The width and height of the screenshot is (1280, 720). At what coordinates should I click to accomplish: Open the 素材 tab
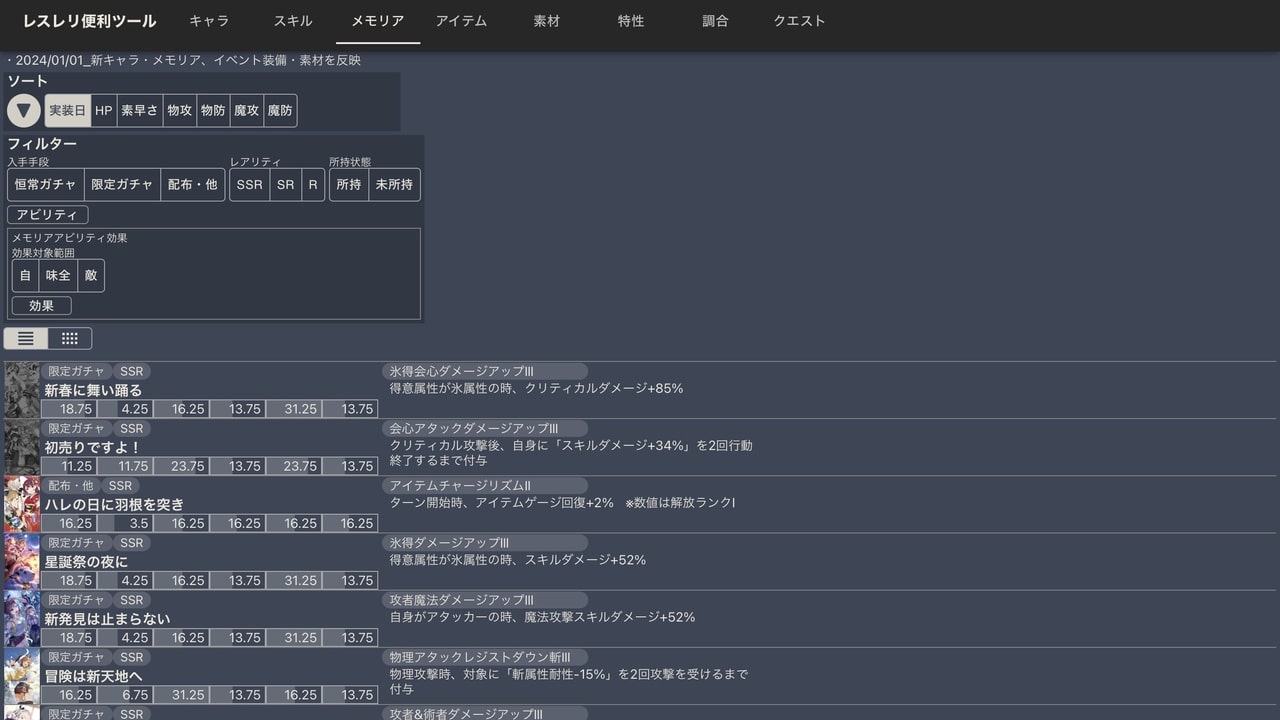coord(547,21)
